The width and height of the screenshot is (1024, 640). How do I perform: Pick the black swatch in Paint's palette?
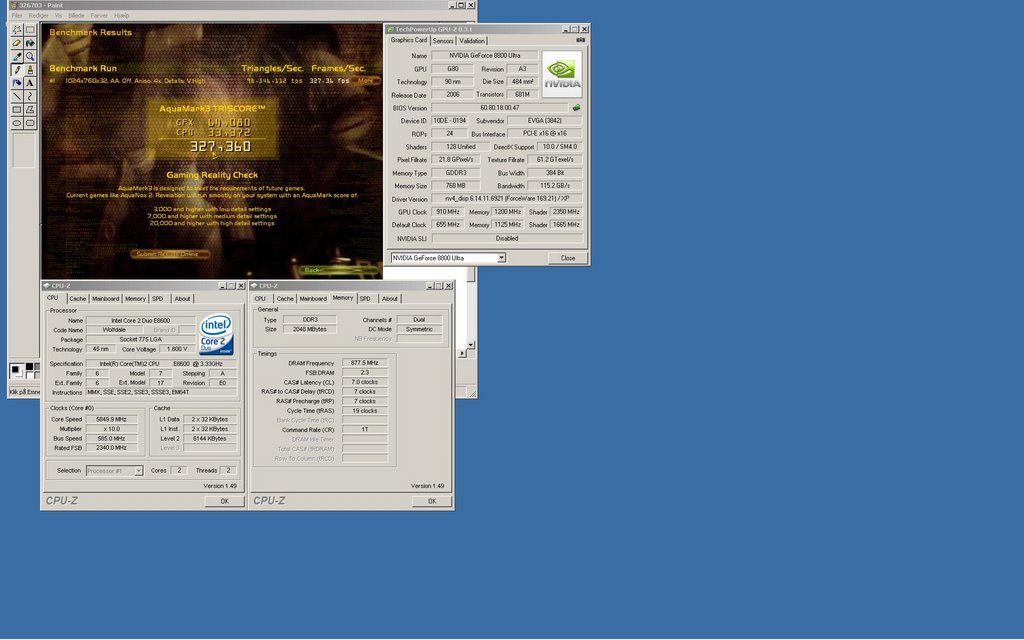(29, 367)
